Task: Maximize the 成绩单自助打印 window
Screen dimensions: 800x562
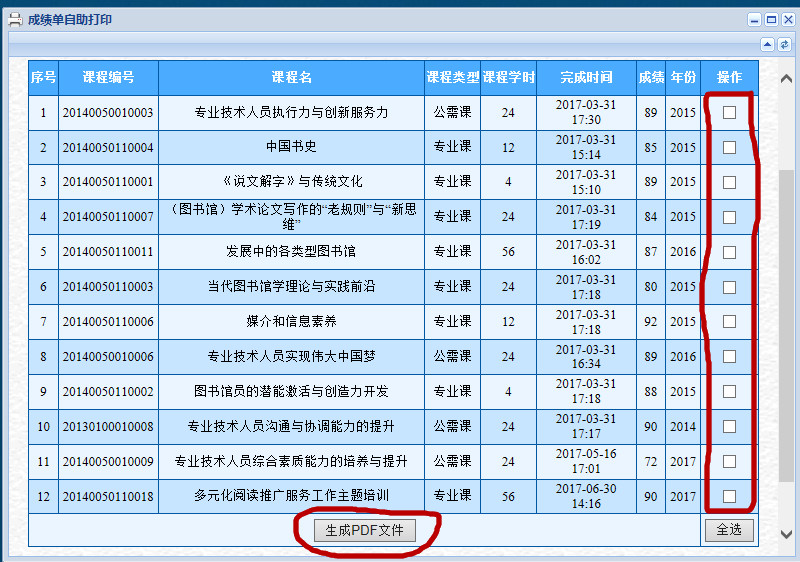Action: pos(771,20)
